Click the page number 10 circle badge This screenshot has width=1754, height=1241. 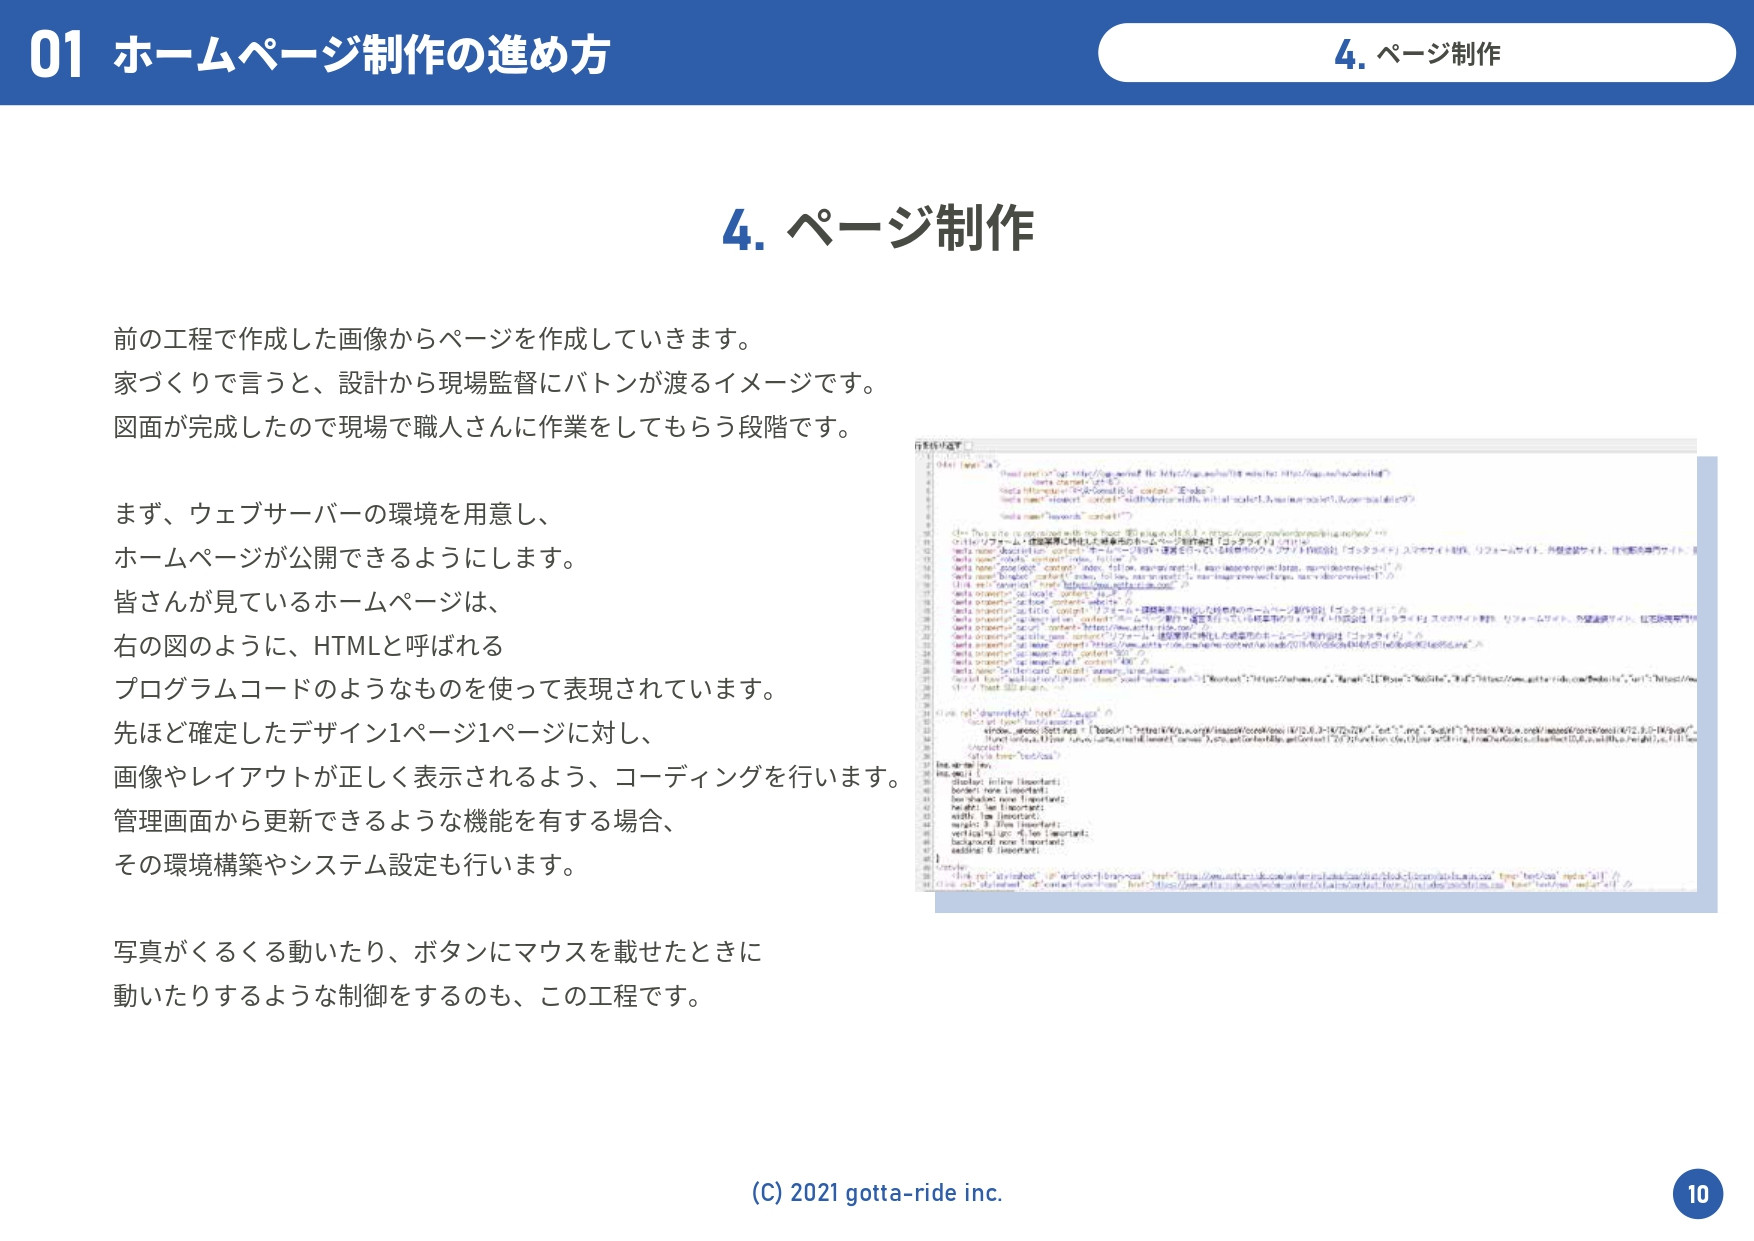(x=1697, y=1193)
